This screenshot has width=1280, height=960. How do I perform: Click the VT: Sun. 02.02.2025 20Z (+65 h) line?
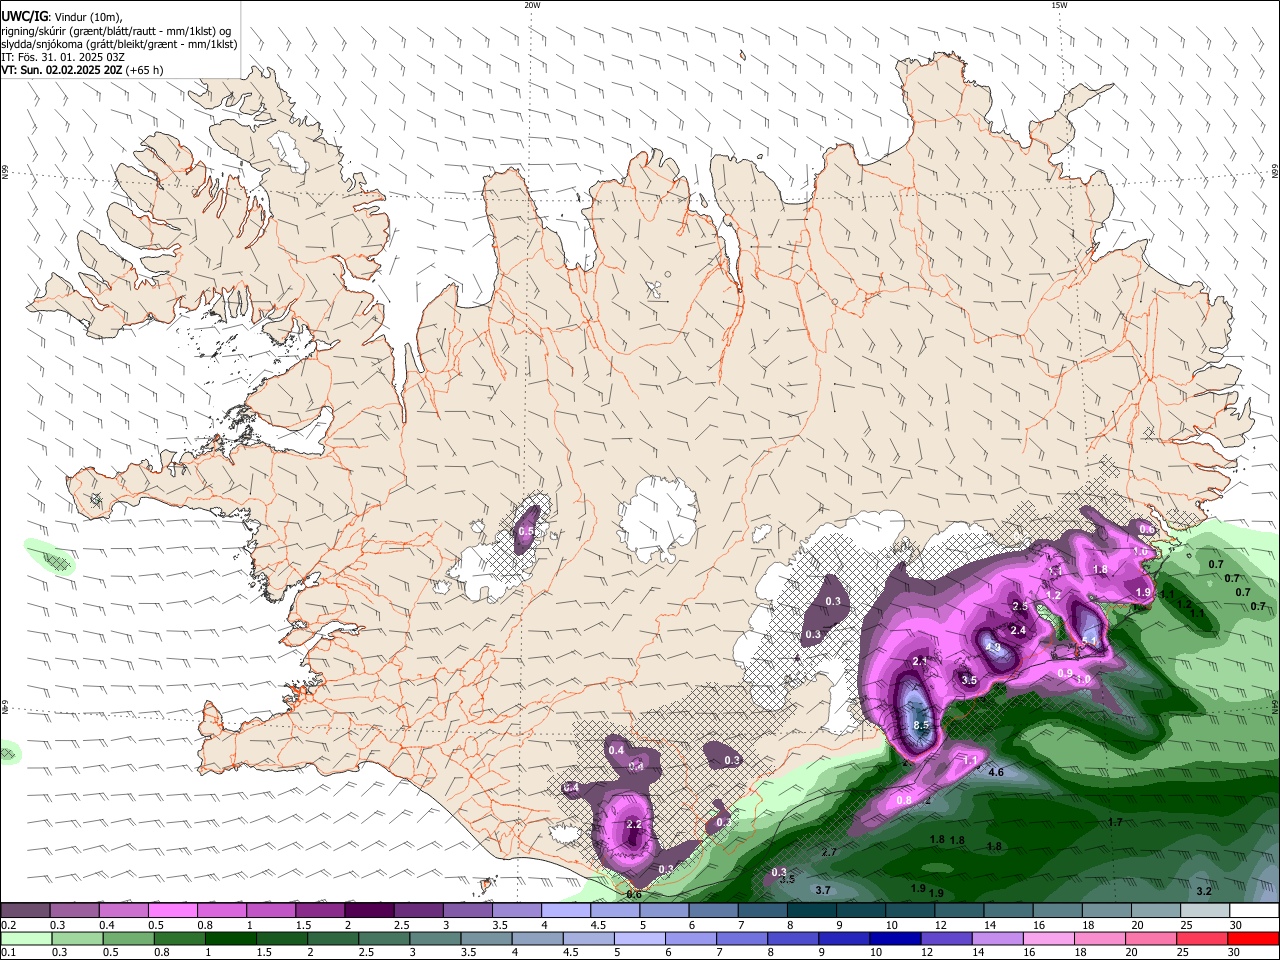point(82,70)
